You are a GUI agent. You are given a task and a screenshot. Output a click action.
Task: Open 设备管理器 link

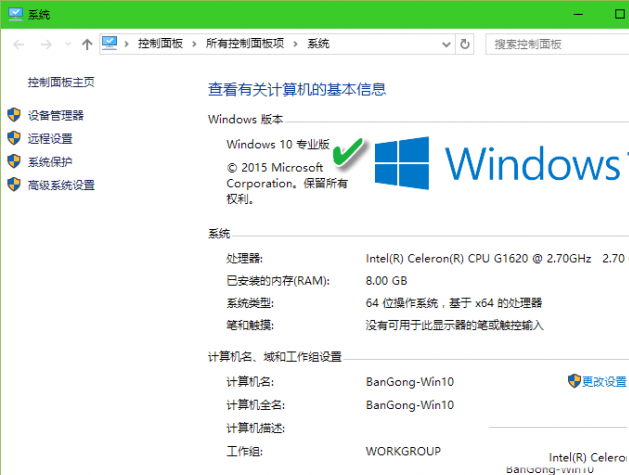tap(56, 116)
